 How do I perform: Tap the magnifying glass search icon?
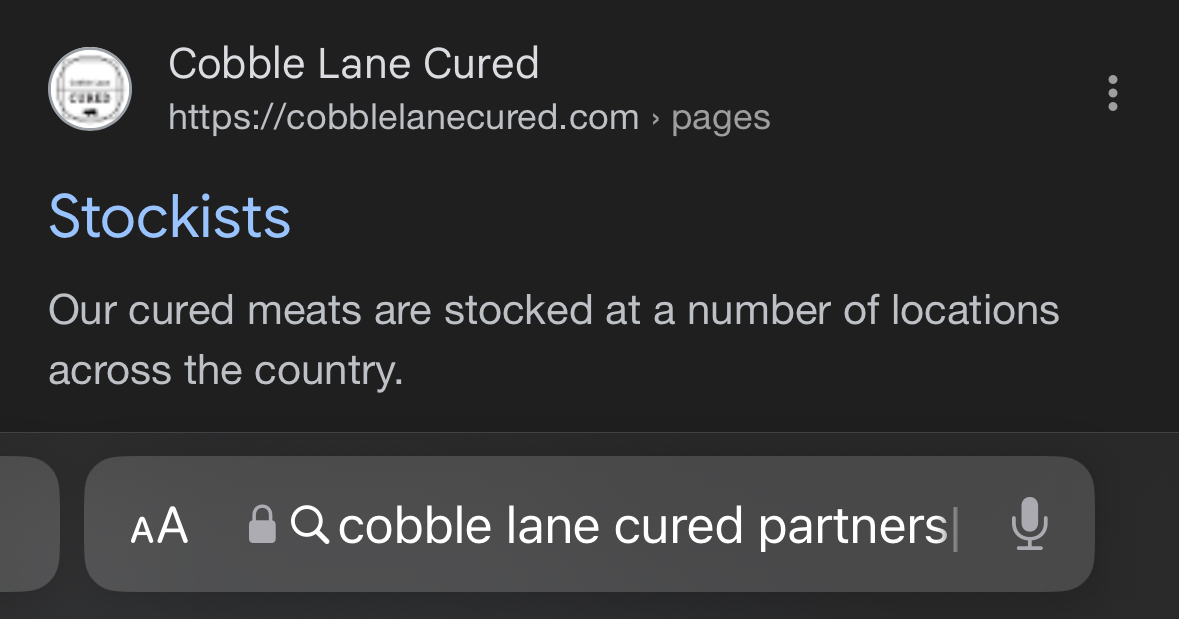[x=310, y=524]
